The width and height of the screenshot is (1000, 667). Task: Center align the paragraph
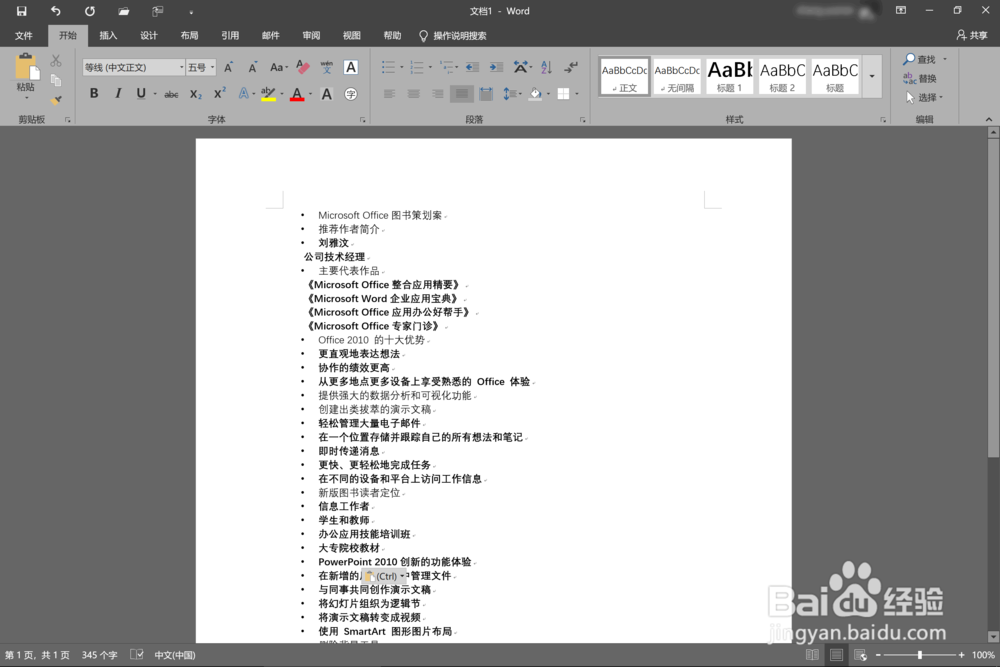point(413,94)
